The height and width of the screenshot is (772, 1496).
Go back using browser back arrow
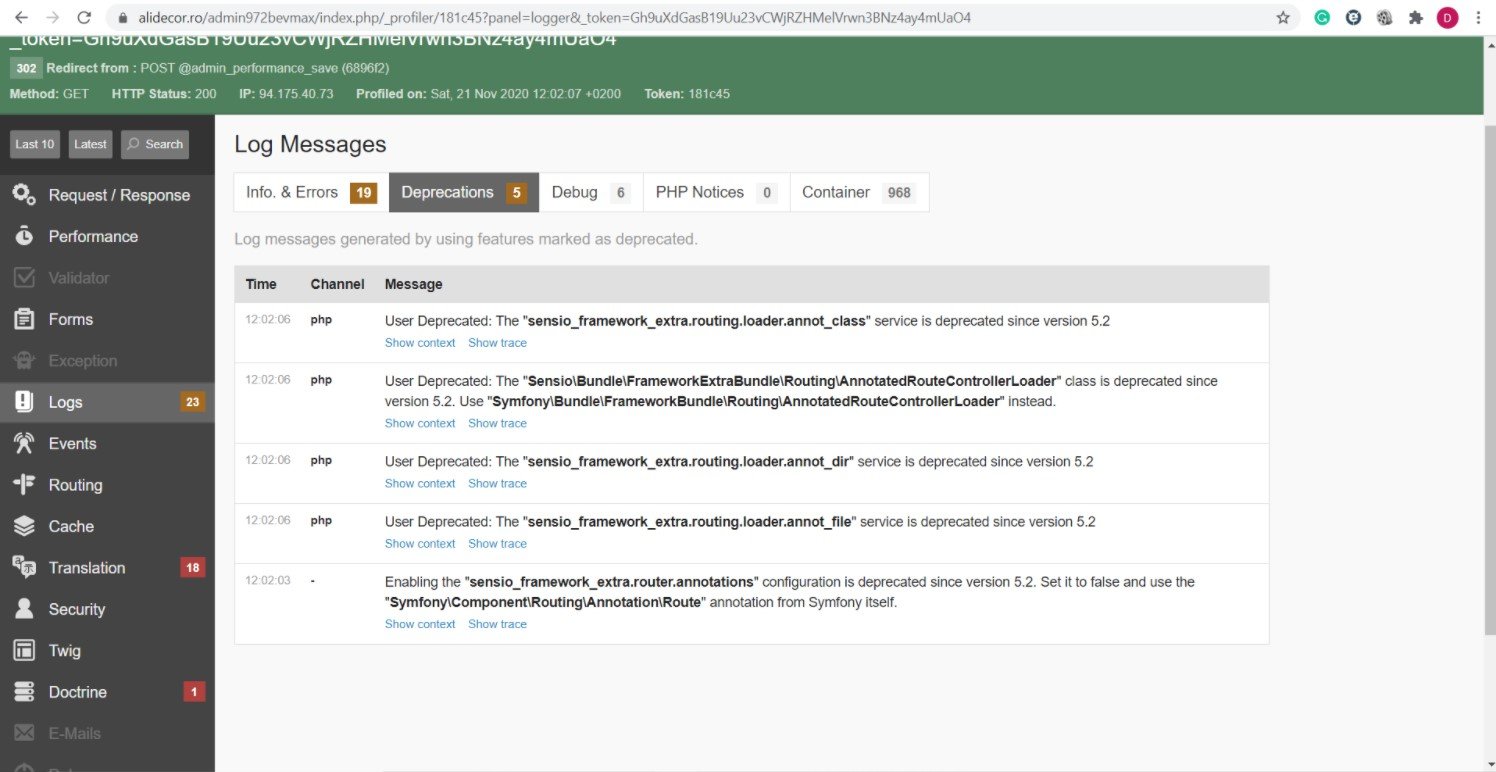coord(22,17)
